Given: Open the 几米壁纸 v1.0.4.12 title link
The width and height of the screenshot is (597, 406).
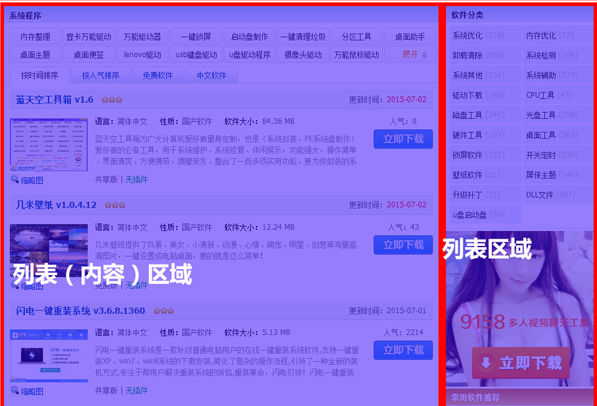Looking at the screenshot, I should (56, 205).
